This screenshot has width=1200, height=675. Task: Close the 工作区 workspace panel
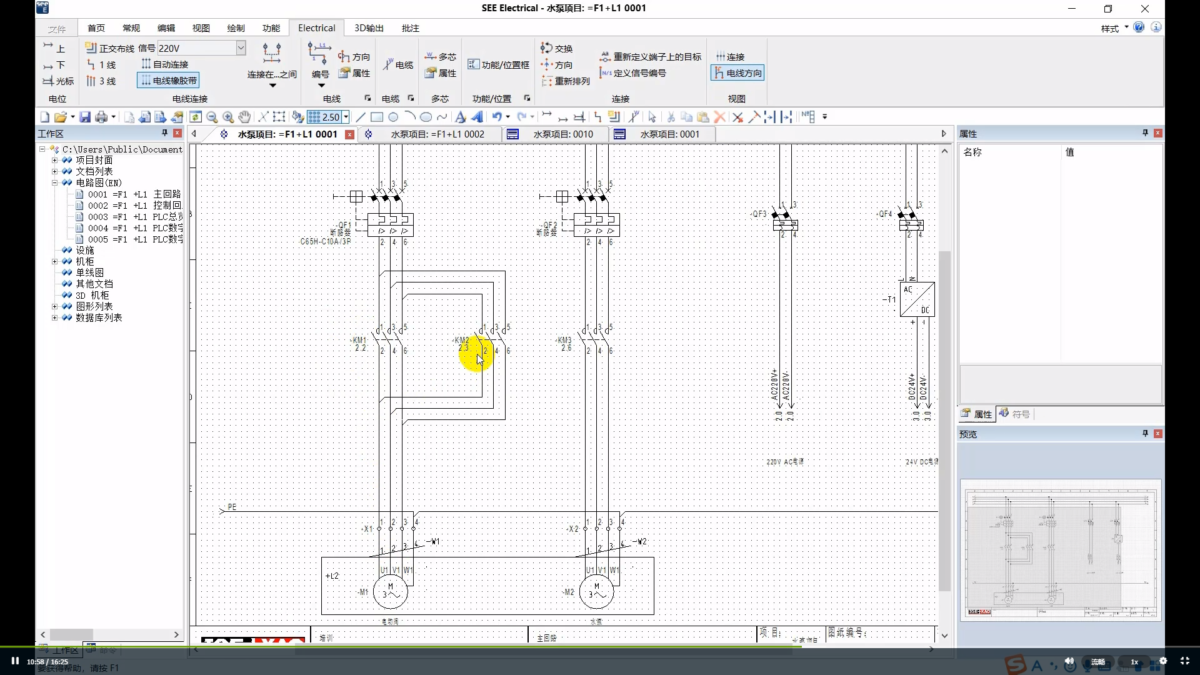(x=178, y=133)
